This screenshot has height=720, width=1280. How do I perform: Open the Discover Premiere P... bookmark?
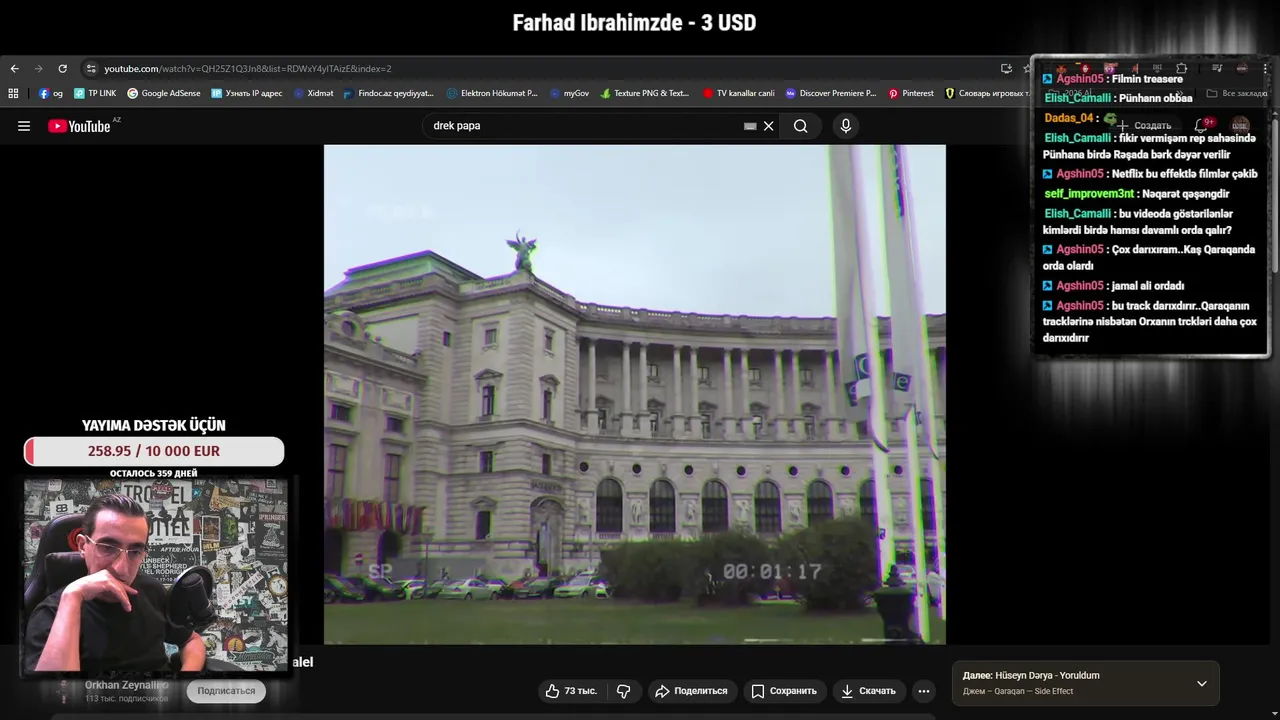pos(831,93)
